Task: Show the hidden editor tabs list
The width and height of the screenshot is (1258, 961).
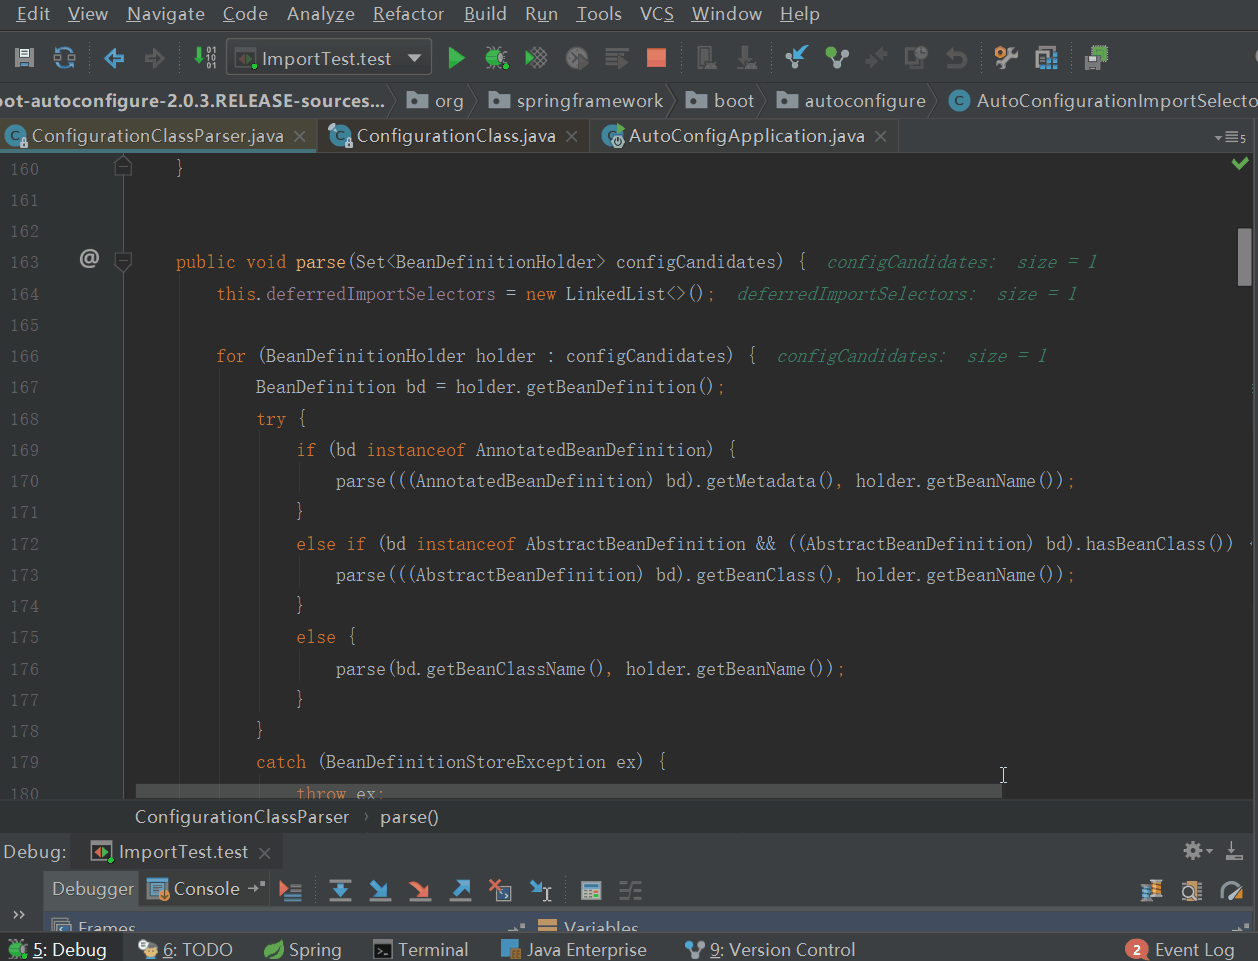Action: coord(1230,137)
